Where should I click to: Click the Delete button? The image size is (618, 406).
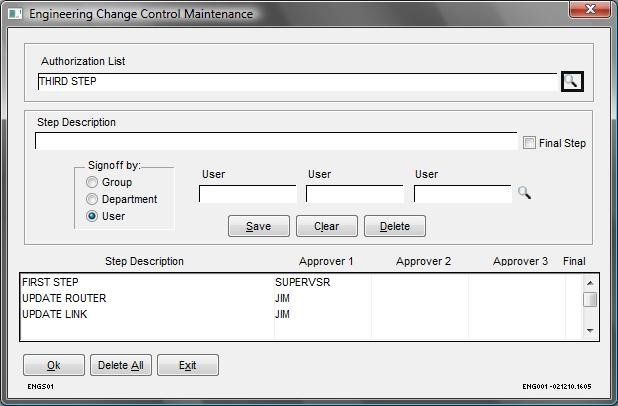(395, 226)
